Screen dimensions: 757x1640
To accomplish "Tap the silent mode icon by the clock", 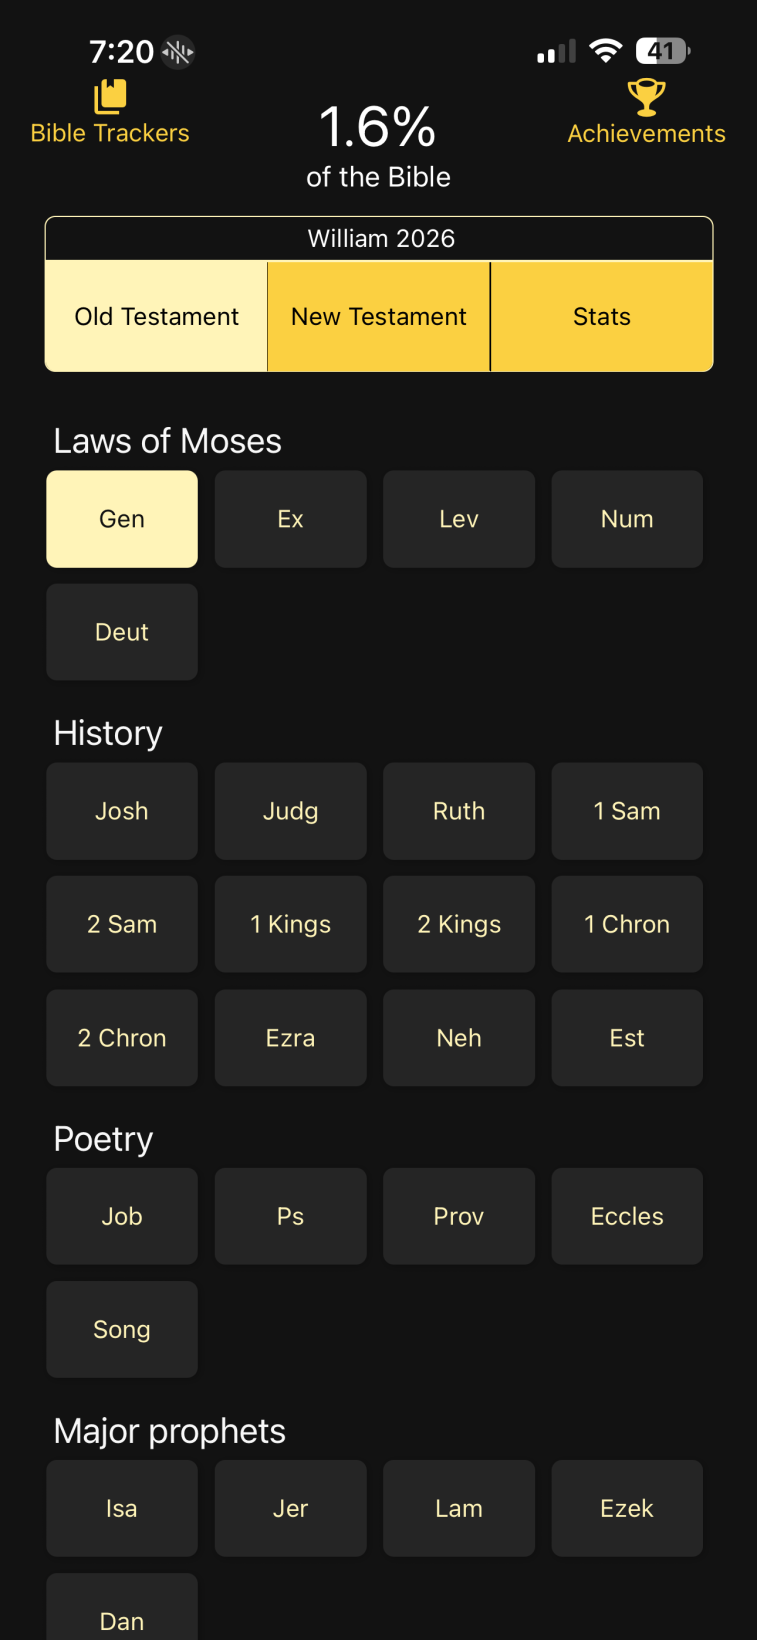I will 178,51.
